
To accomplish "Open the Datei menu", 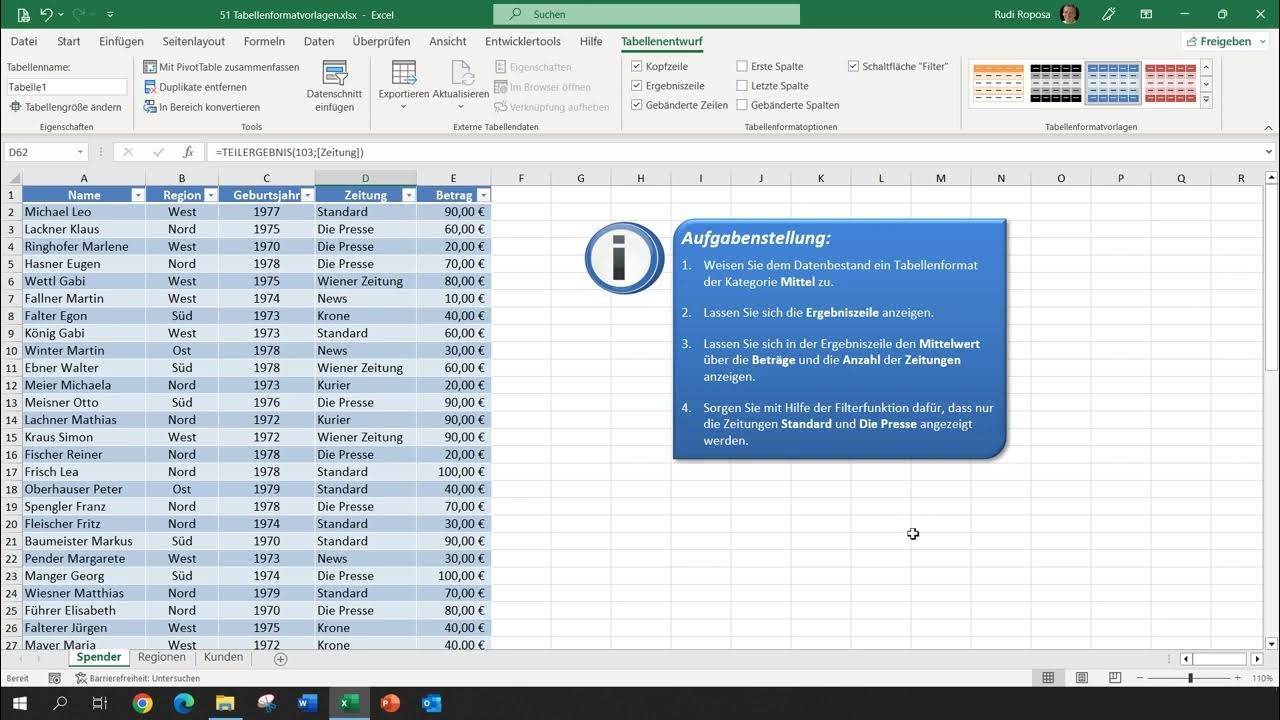I will pyautogui.click(x=24, y=42).
